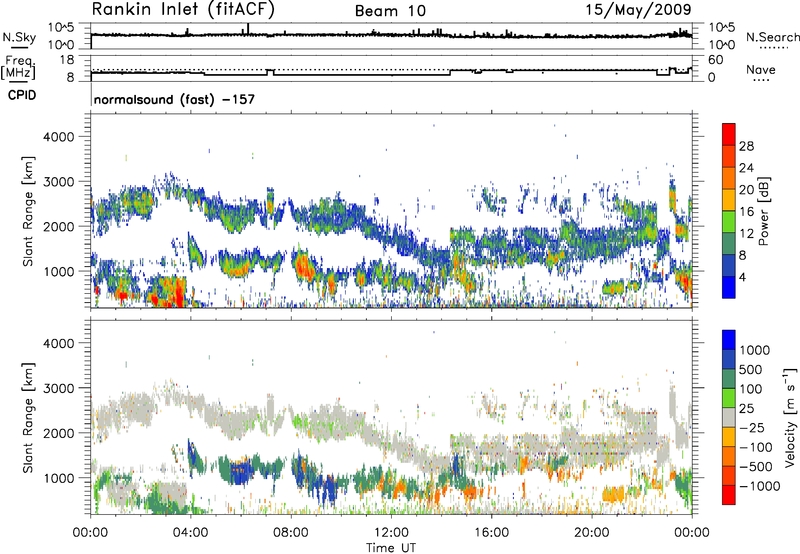
Task: Click the '24' label on power colorbar
Action: pos(746,168)
